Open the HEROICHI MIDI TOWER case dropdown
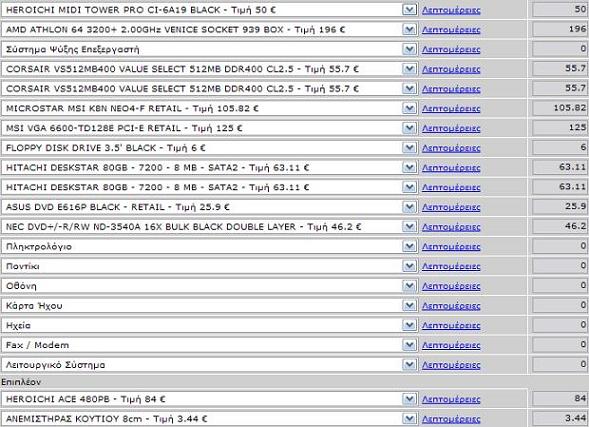The height and width of the screenshot is (427, 589). [x=409, y=10]
